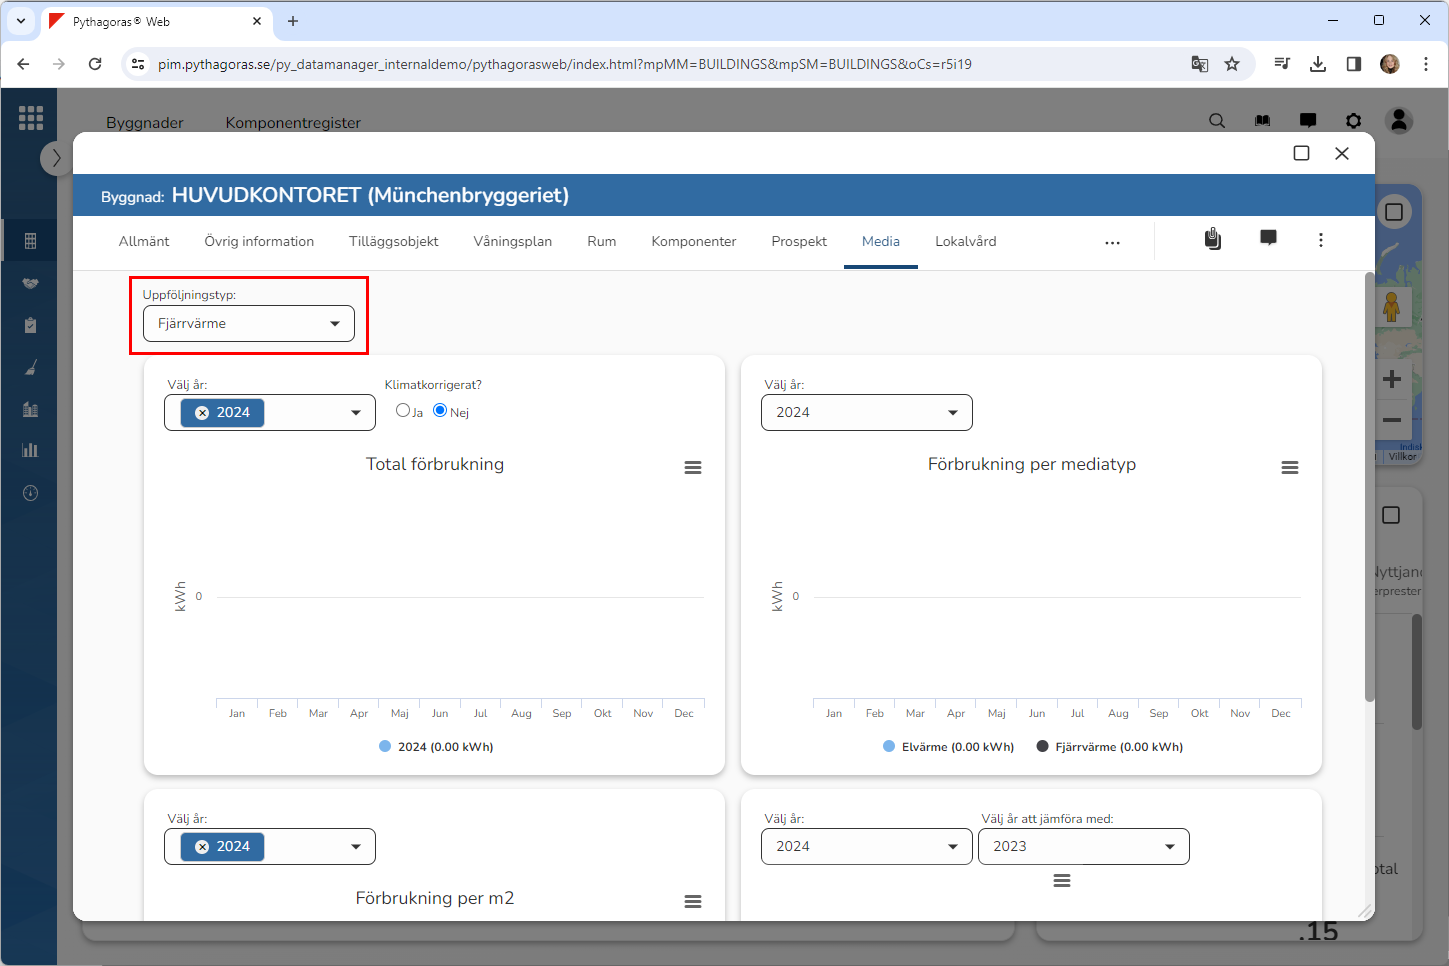The height and width of the screenshot is (966, 1449).
Task: Switch to the Komponenter tab
Action: point(693,242)
